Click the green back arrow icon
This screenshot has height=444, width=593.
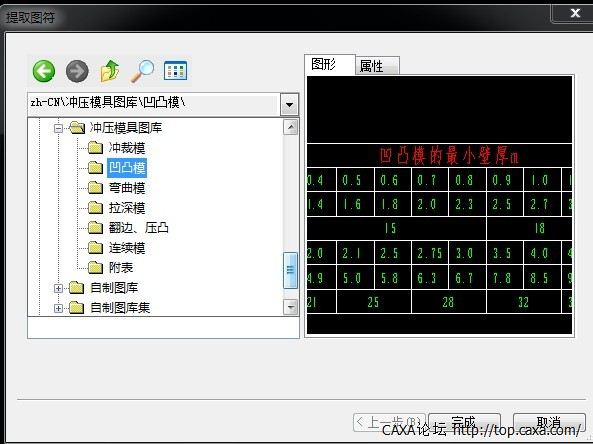[44, 71]
